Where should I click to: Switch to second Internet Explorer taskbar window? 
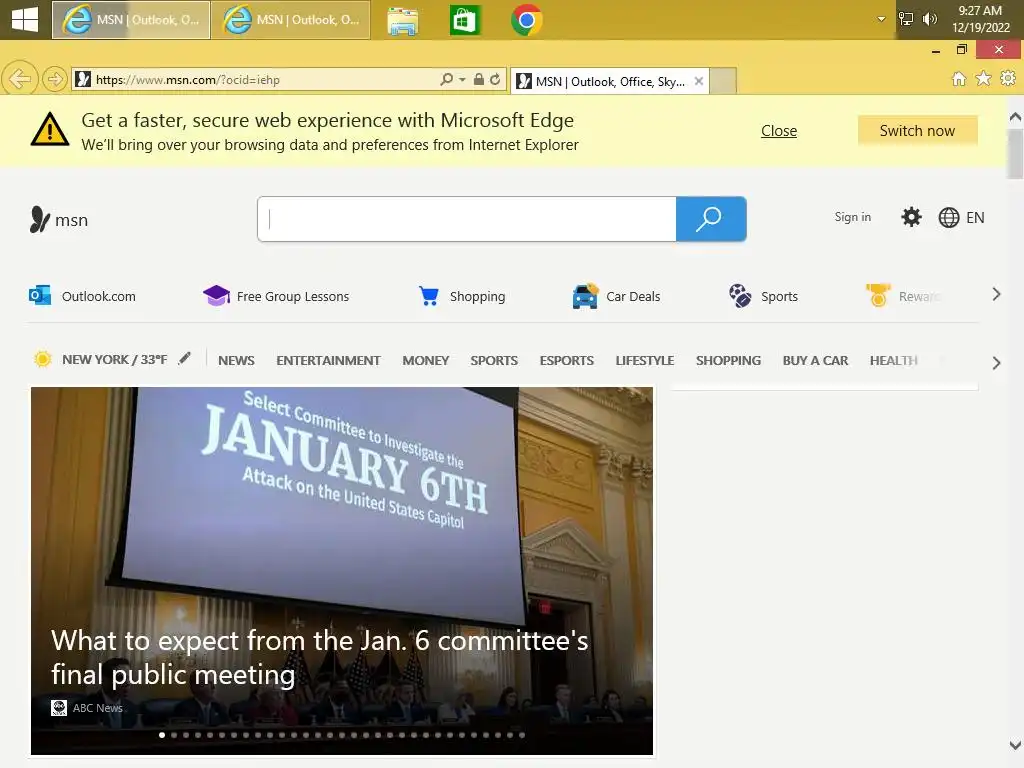[291, 20]
